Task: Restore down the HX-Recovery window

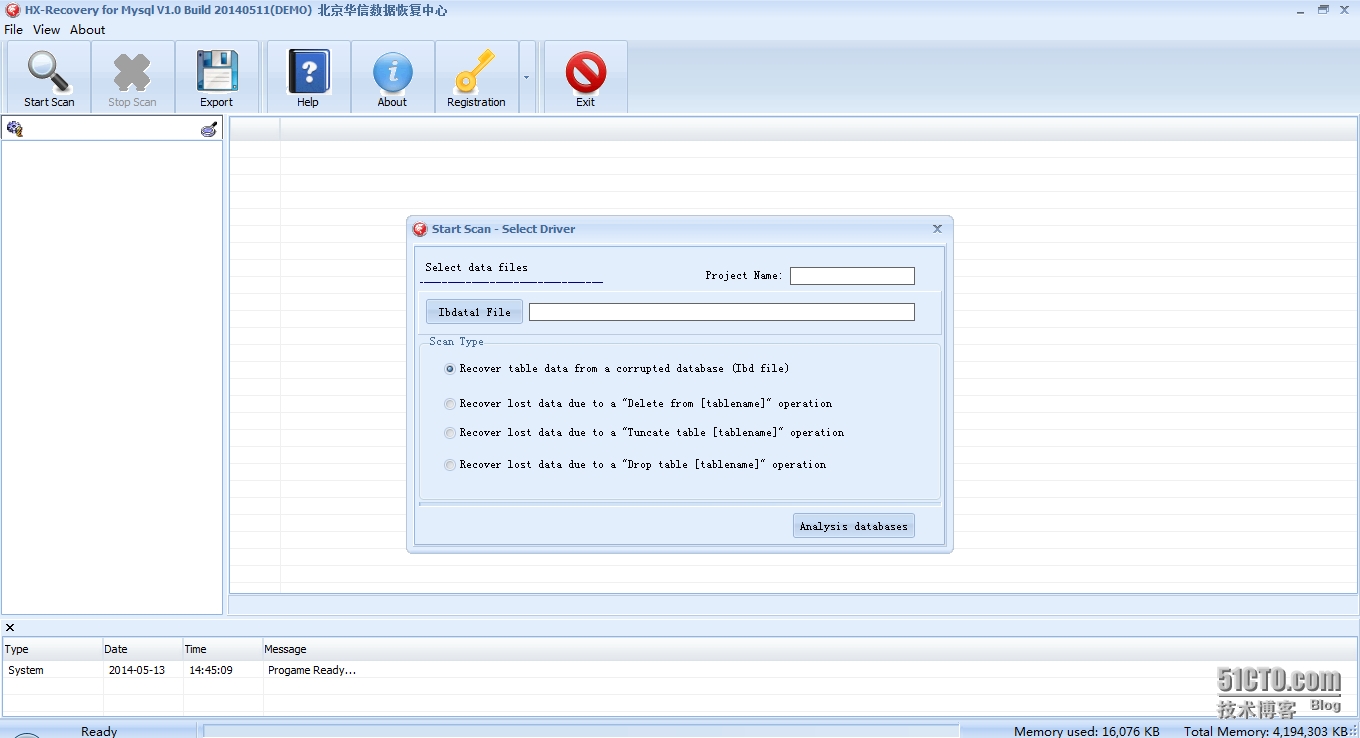Action: (x=1323, y=10)
